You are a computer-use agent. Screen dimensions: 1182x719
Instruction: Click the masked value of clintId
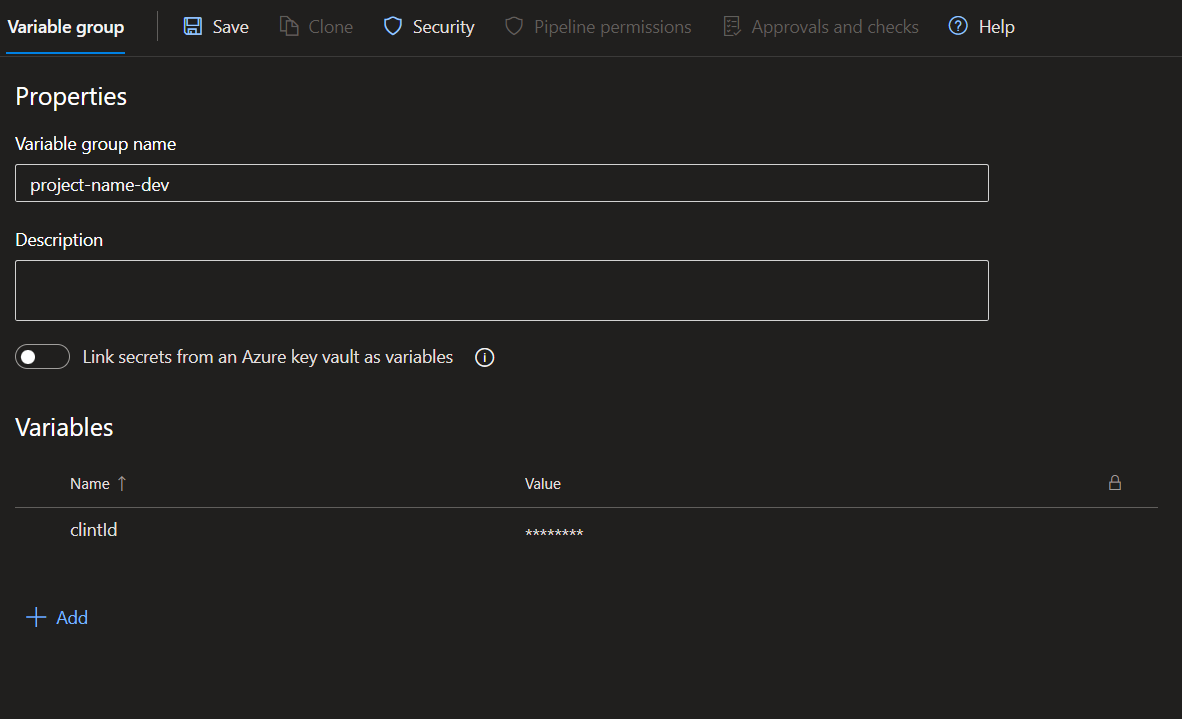554,534
